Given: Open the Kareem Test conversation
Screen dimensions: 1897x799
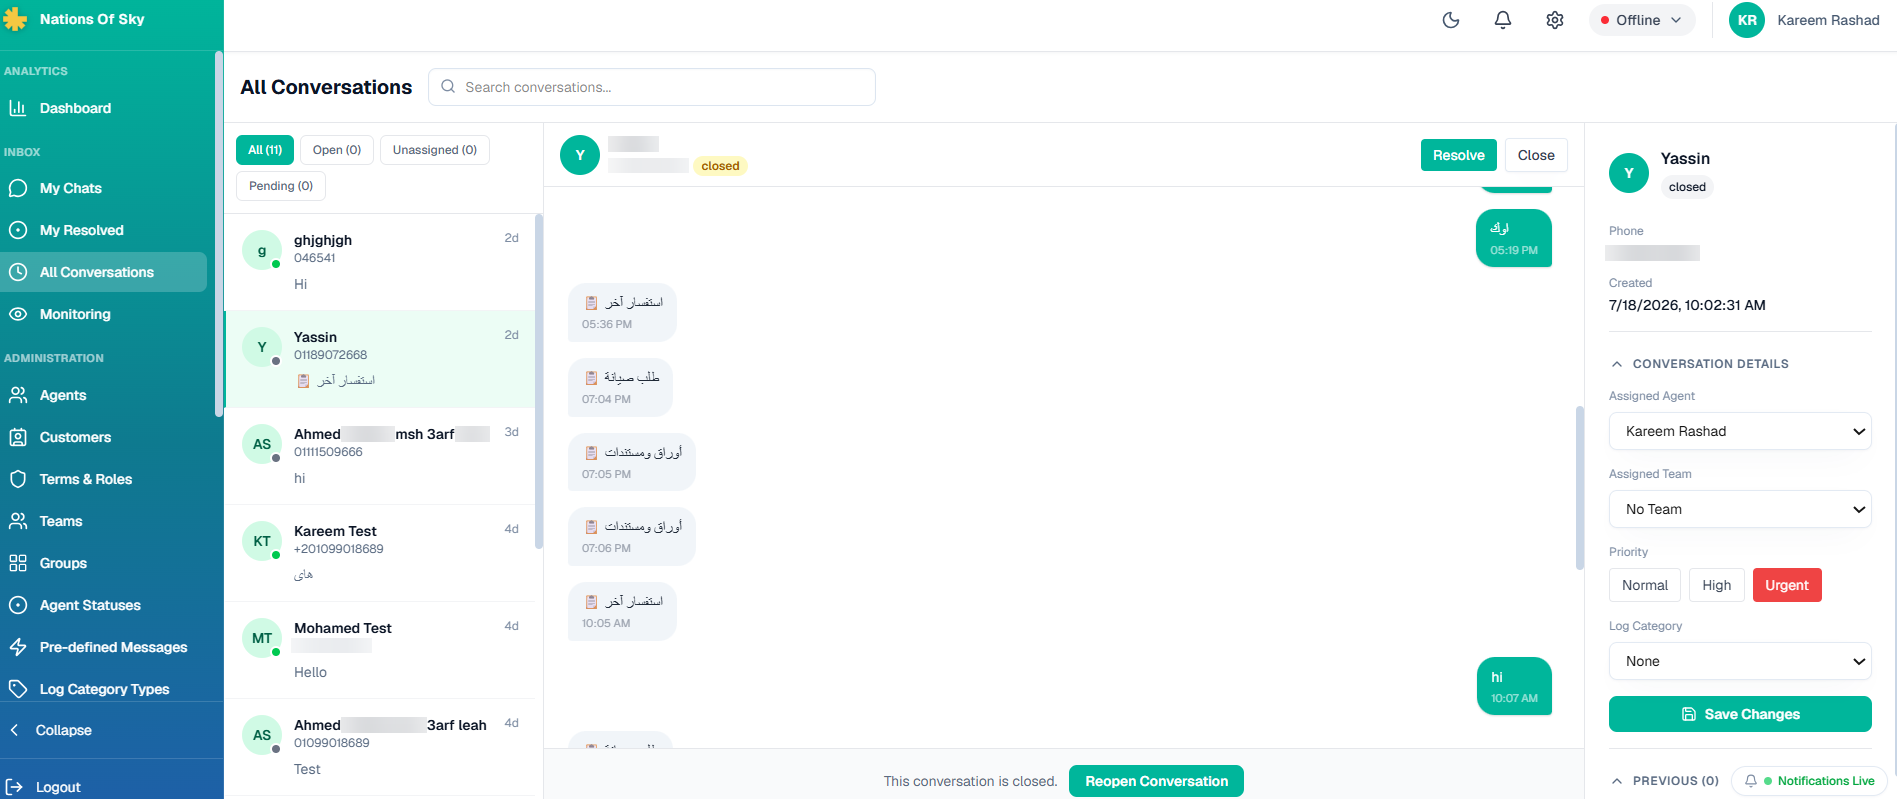Looking at the screenshot, I should (x=380, y=553).
